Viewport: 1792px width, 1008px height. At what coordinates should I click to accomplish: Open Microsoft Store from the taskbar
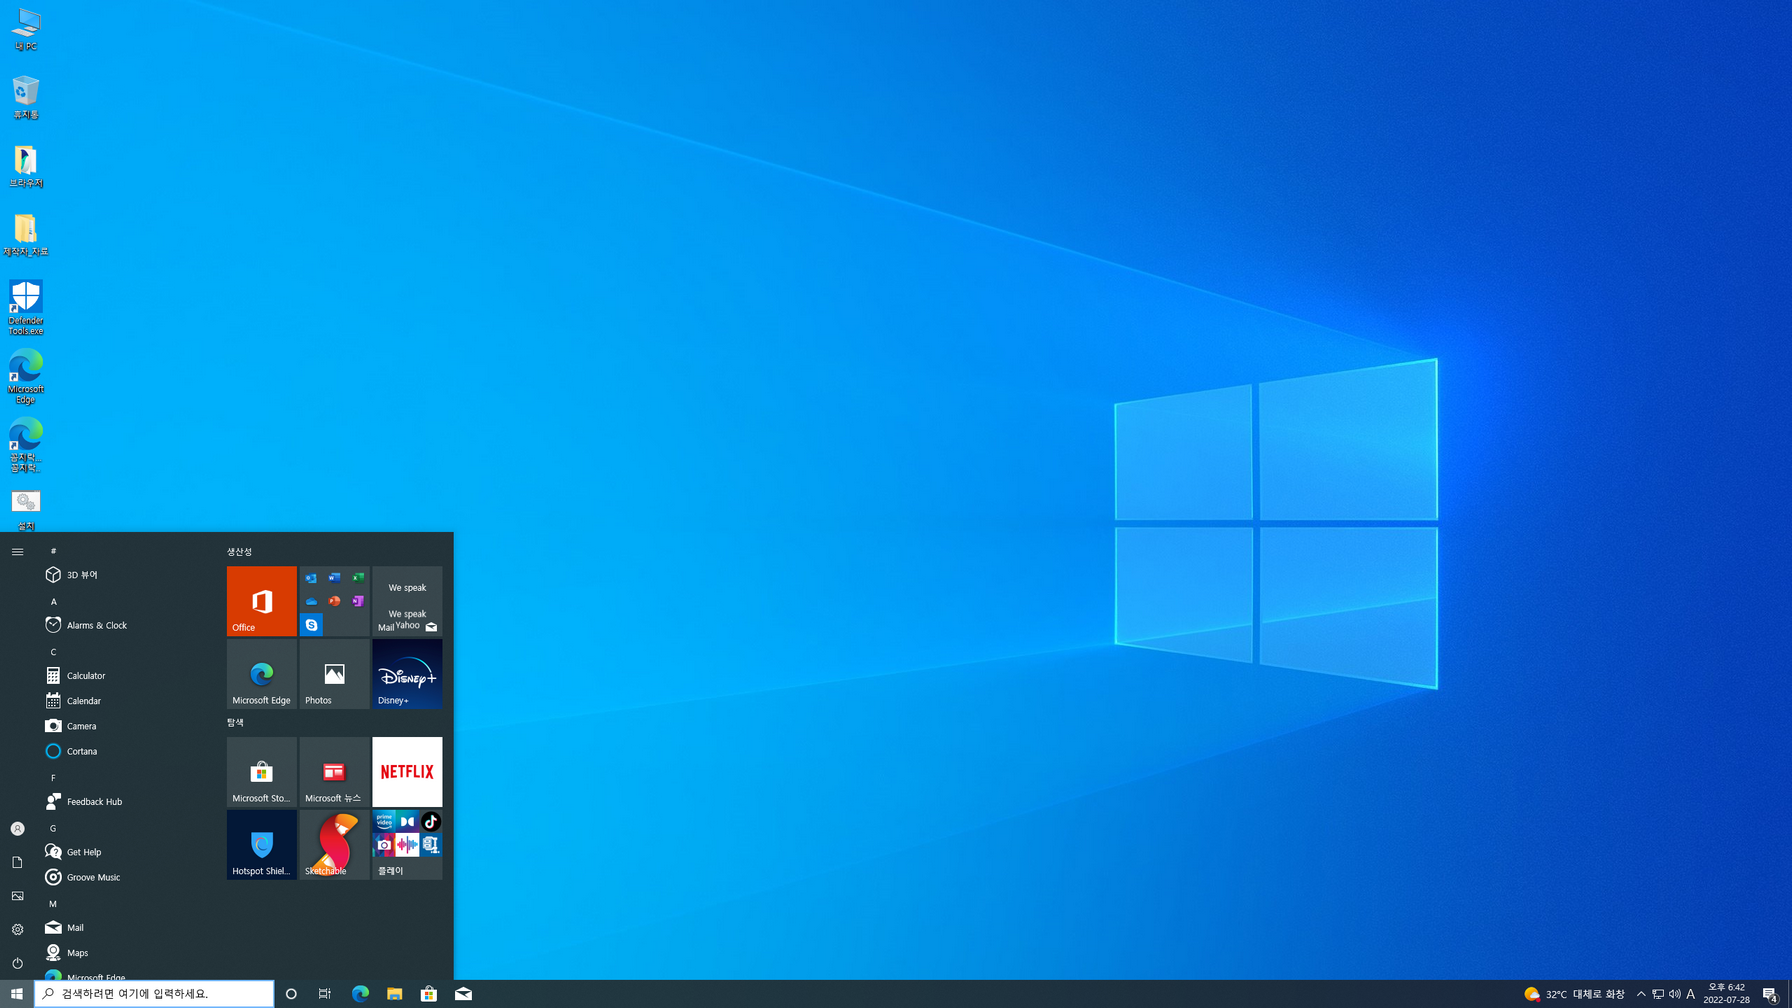pos(429,994)
